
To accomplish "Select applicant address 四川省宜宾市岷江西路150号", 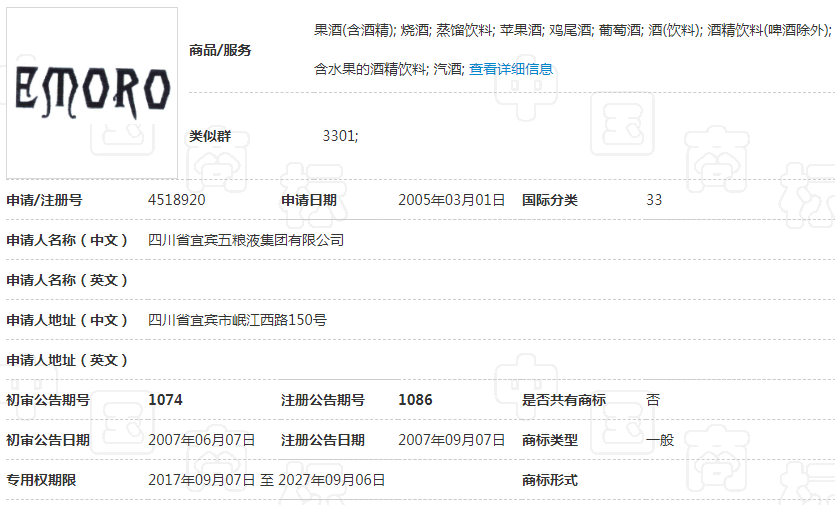I will (x=237, y=320).
